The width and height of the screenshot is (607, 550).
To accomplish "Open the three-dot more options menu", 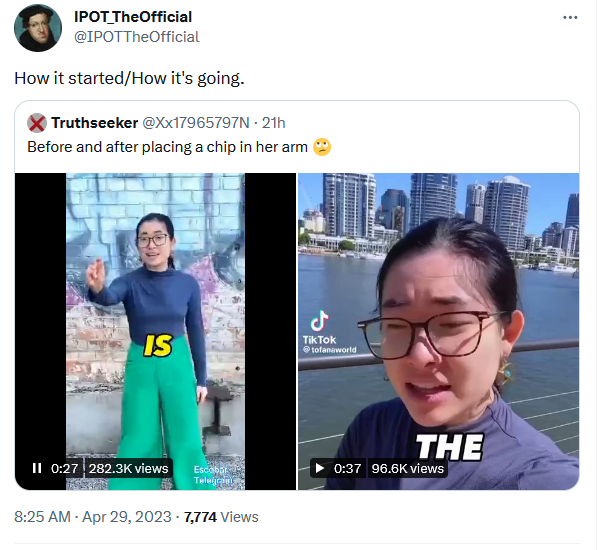I will click(x=570, y=17).
